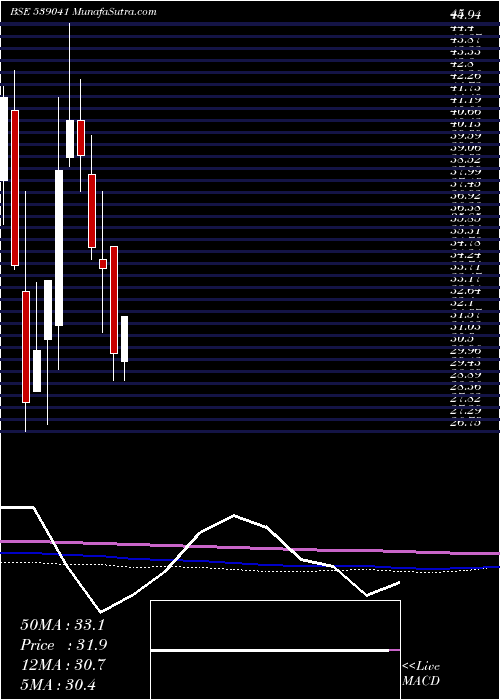
Task: Click the tallest white candlestick body
Action: [59, 248]
